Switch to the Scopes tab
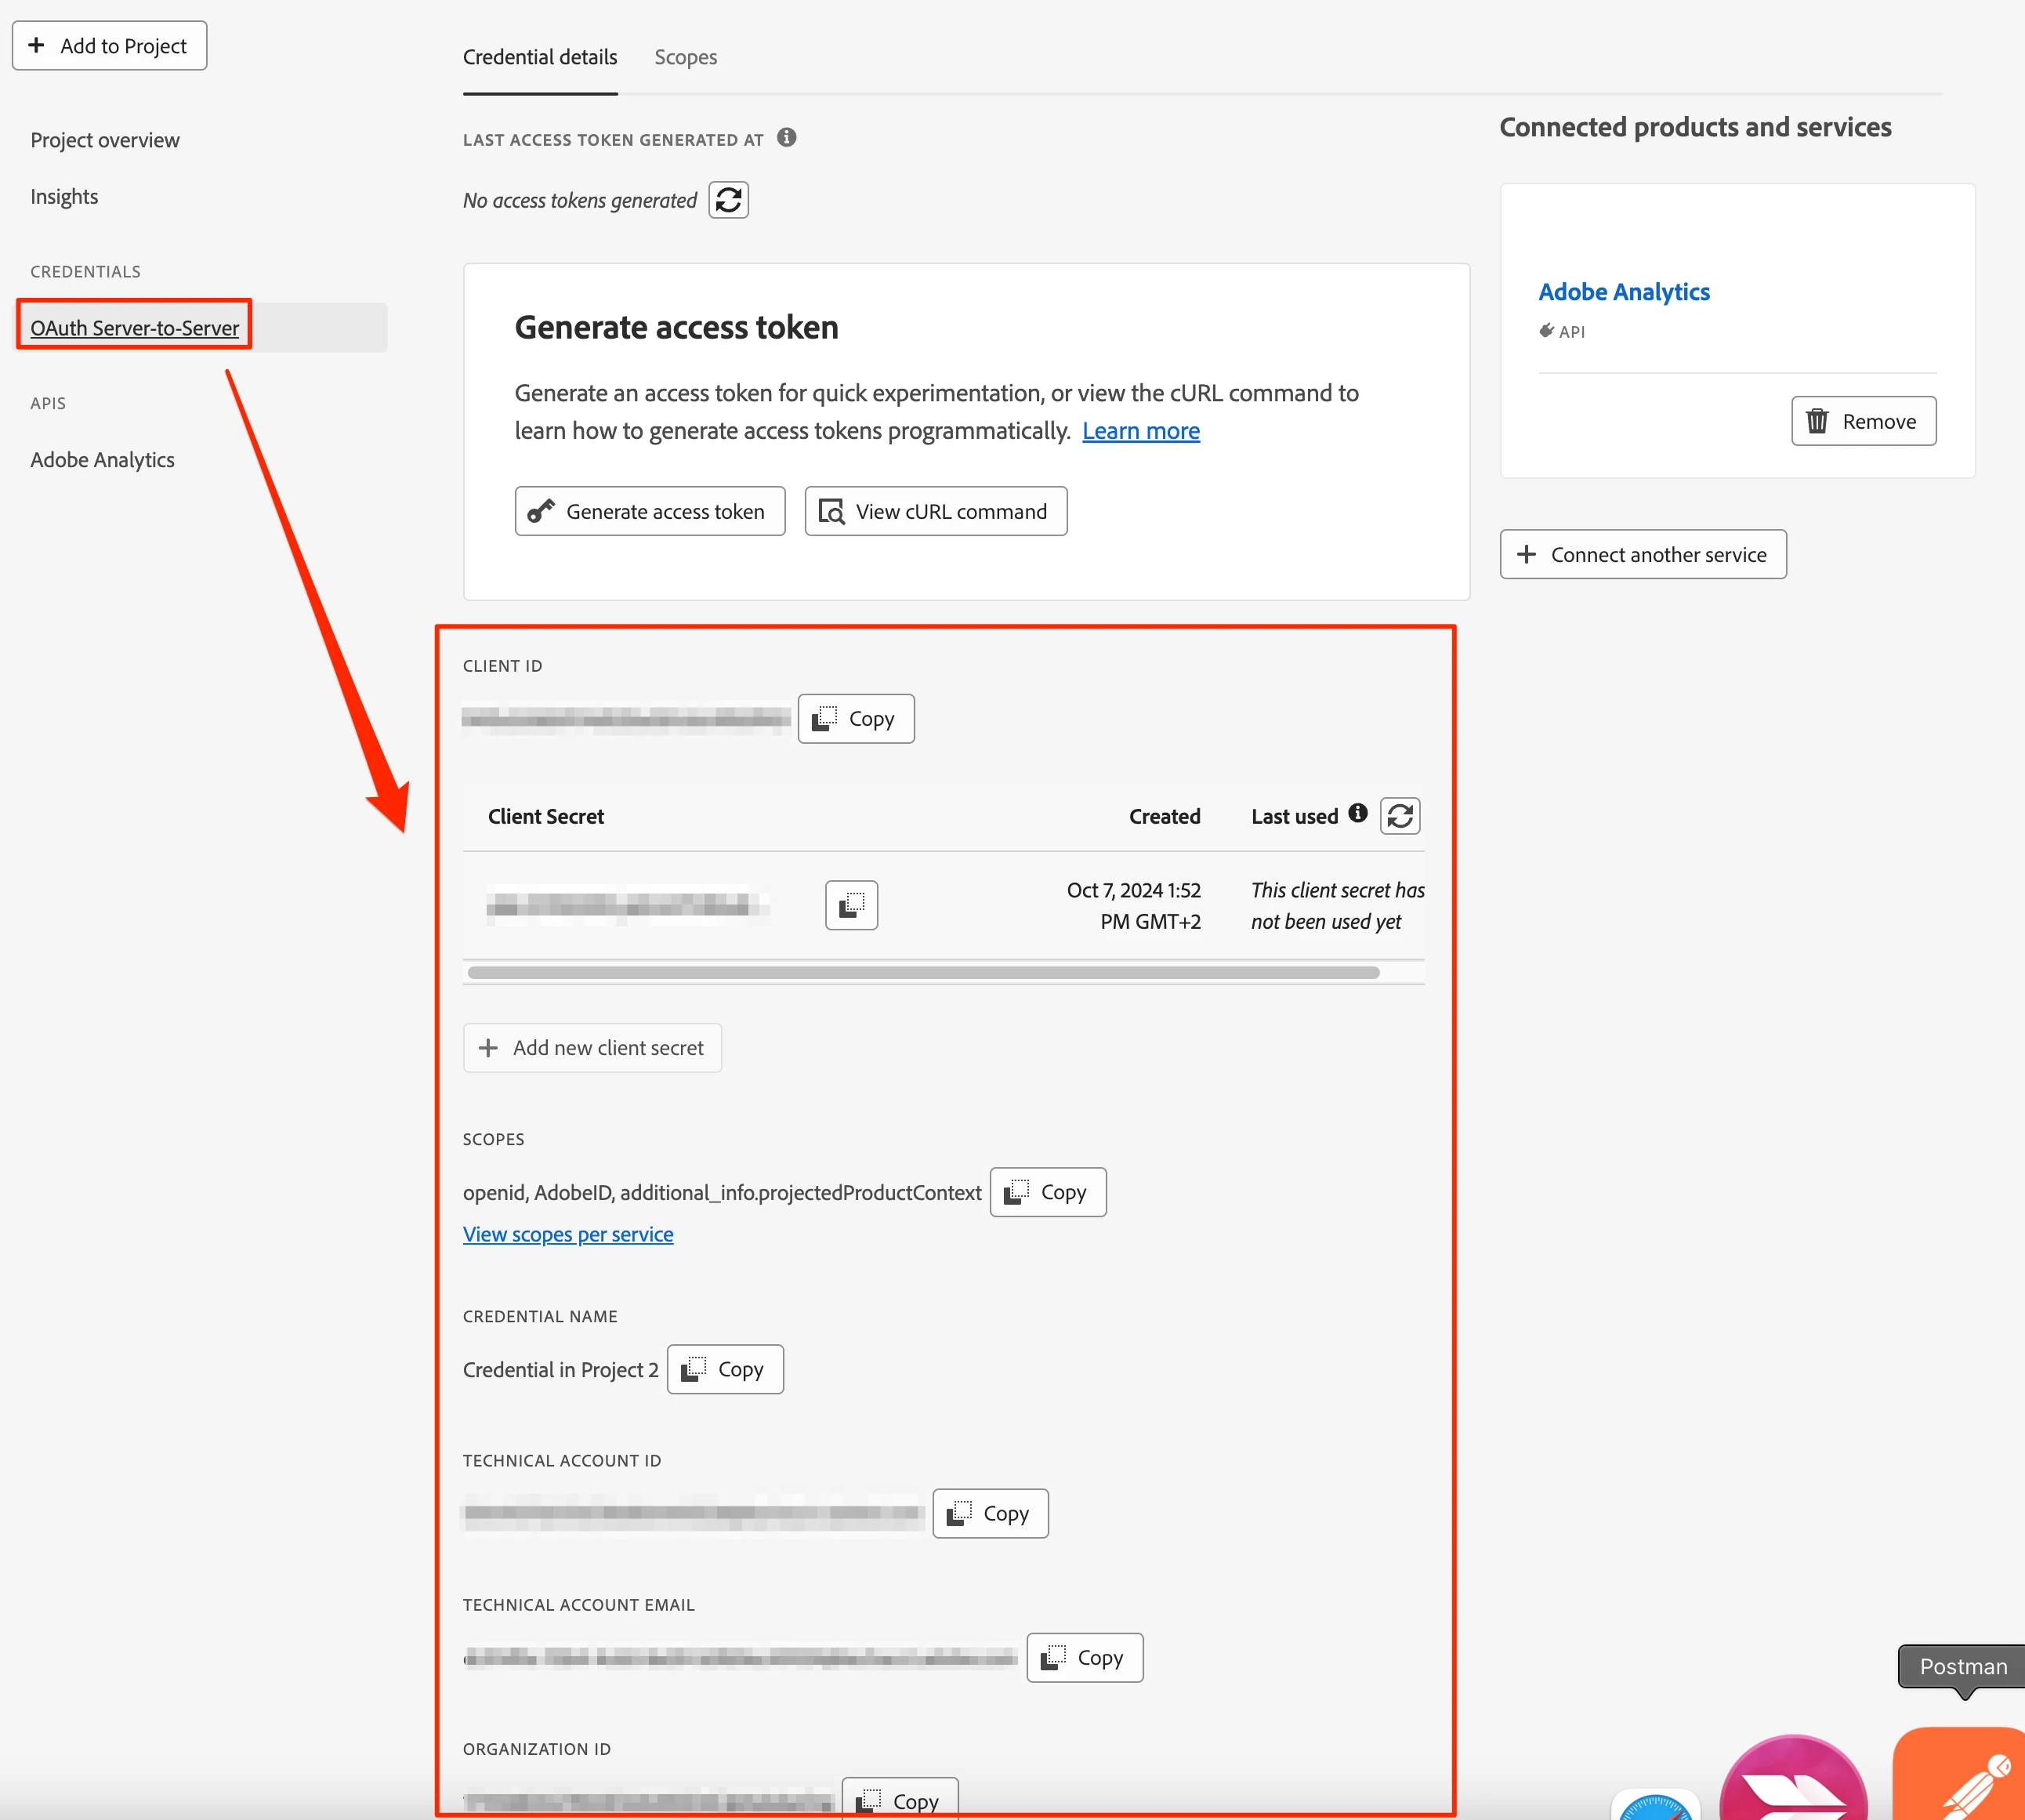Viewport: 2025px width, 1820px height. coord(685,57)
